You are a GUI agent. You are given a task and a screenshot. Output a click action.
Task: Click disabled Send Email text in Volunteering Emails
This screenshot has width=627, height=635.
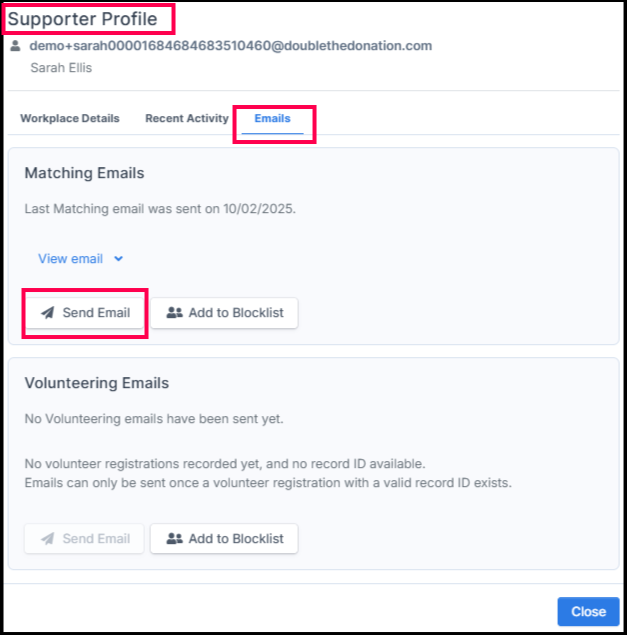click(x=96, y=539)
